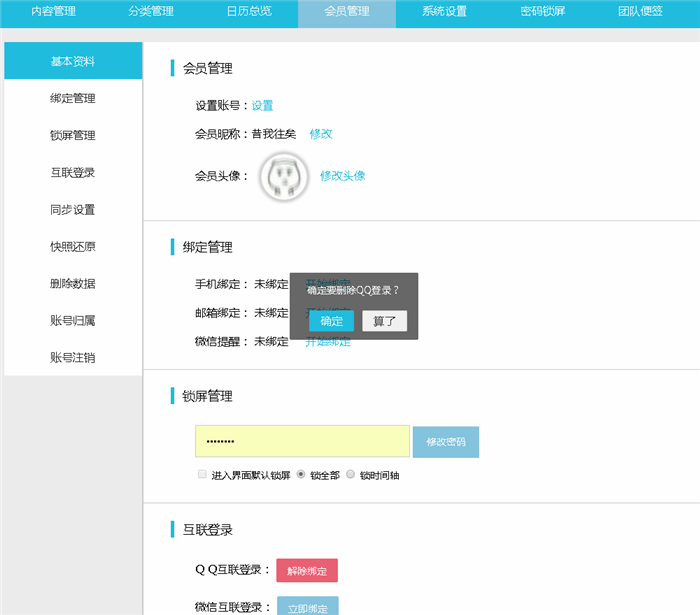Viewport: 700px width, 615px height.
Task: Confirm deletion with 确定 button
Action: (331, 321)
